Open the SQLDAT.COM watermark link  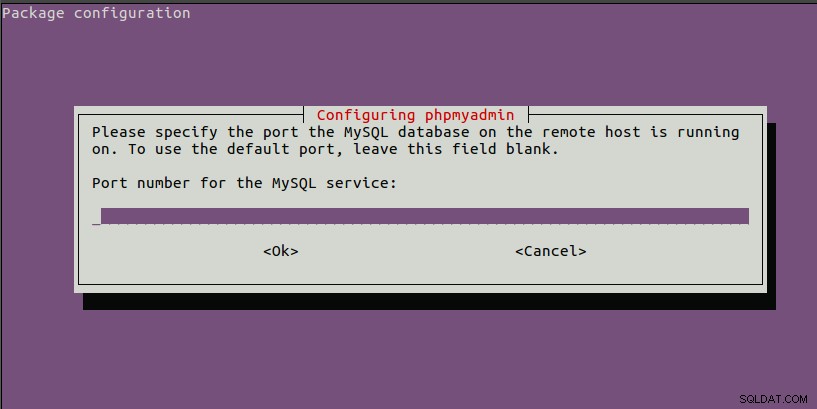pyautogui.click(x=773, y=399)
